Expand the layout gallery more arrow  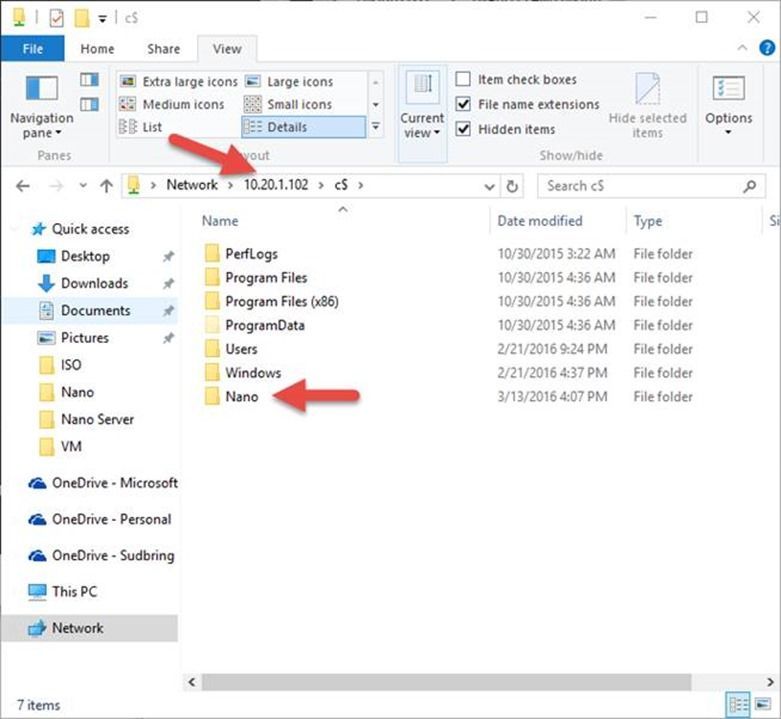[x=376, y=127]
